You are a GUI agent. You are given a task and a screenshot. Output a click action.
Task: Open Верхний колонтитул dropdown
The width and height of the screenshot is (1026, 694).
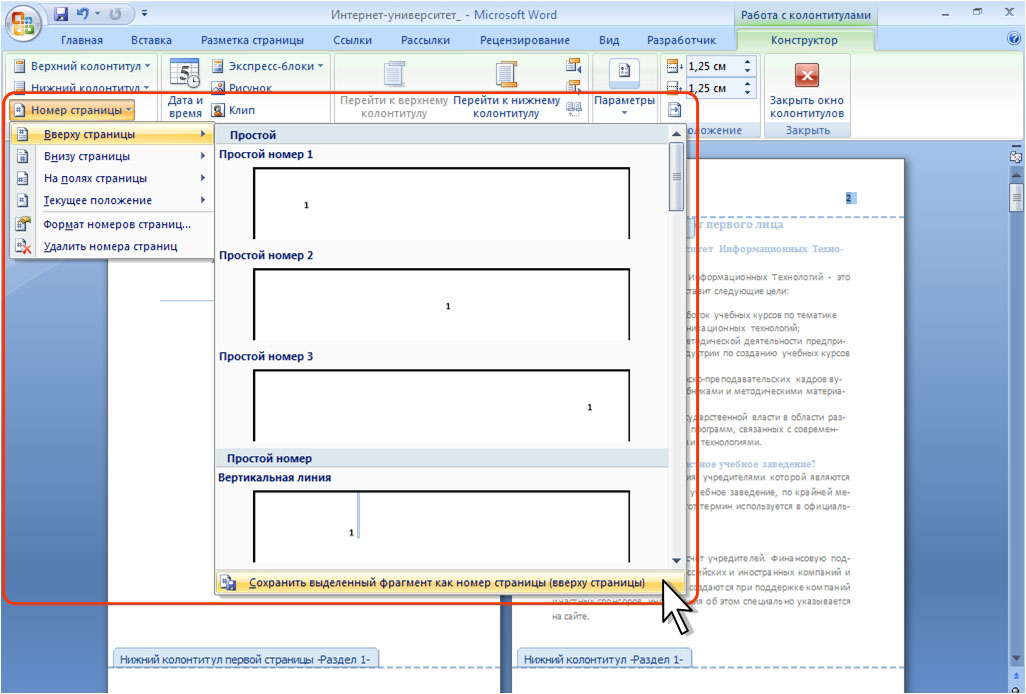pos(82,66)
